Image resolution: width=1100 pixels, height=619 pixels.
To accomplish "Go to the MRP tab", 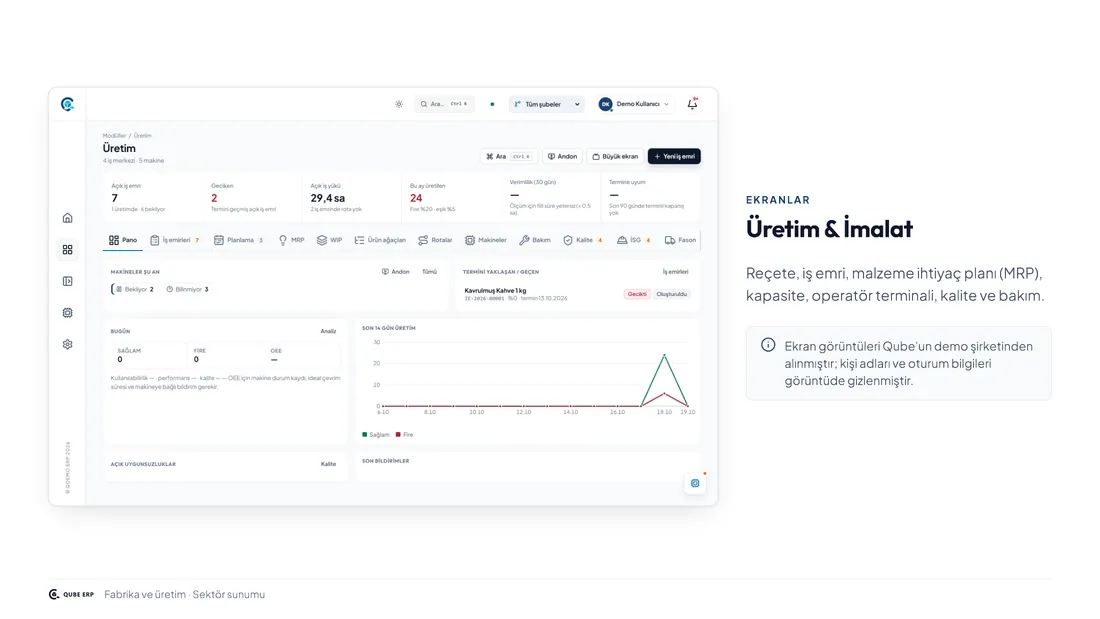I will click(292, 240).
